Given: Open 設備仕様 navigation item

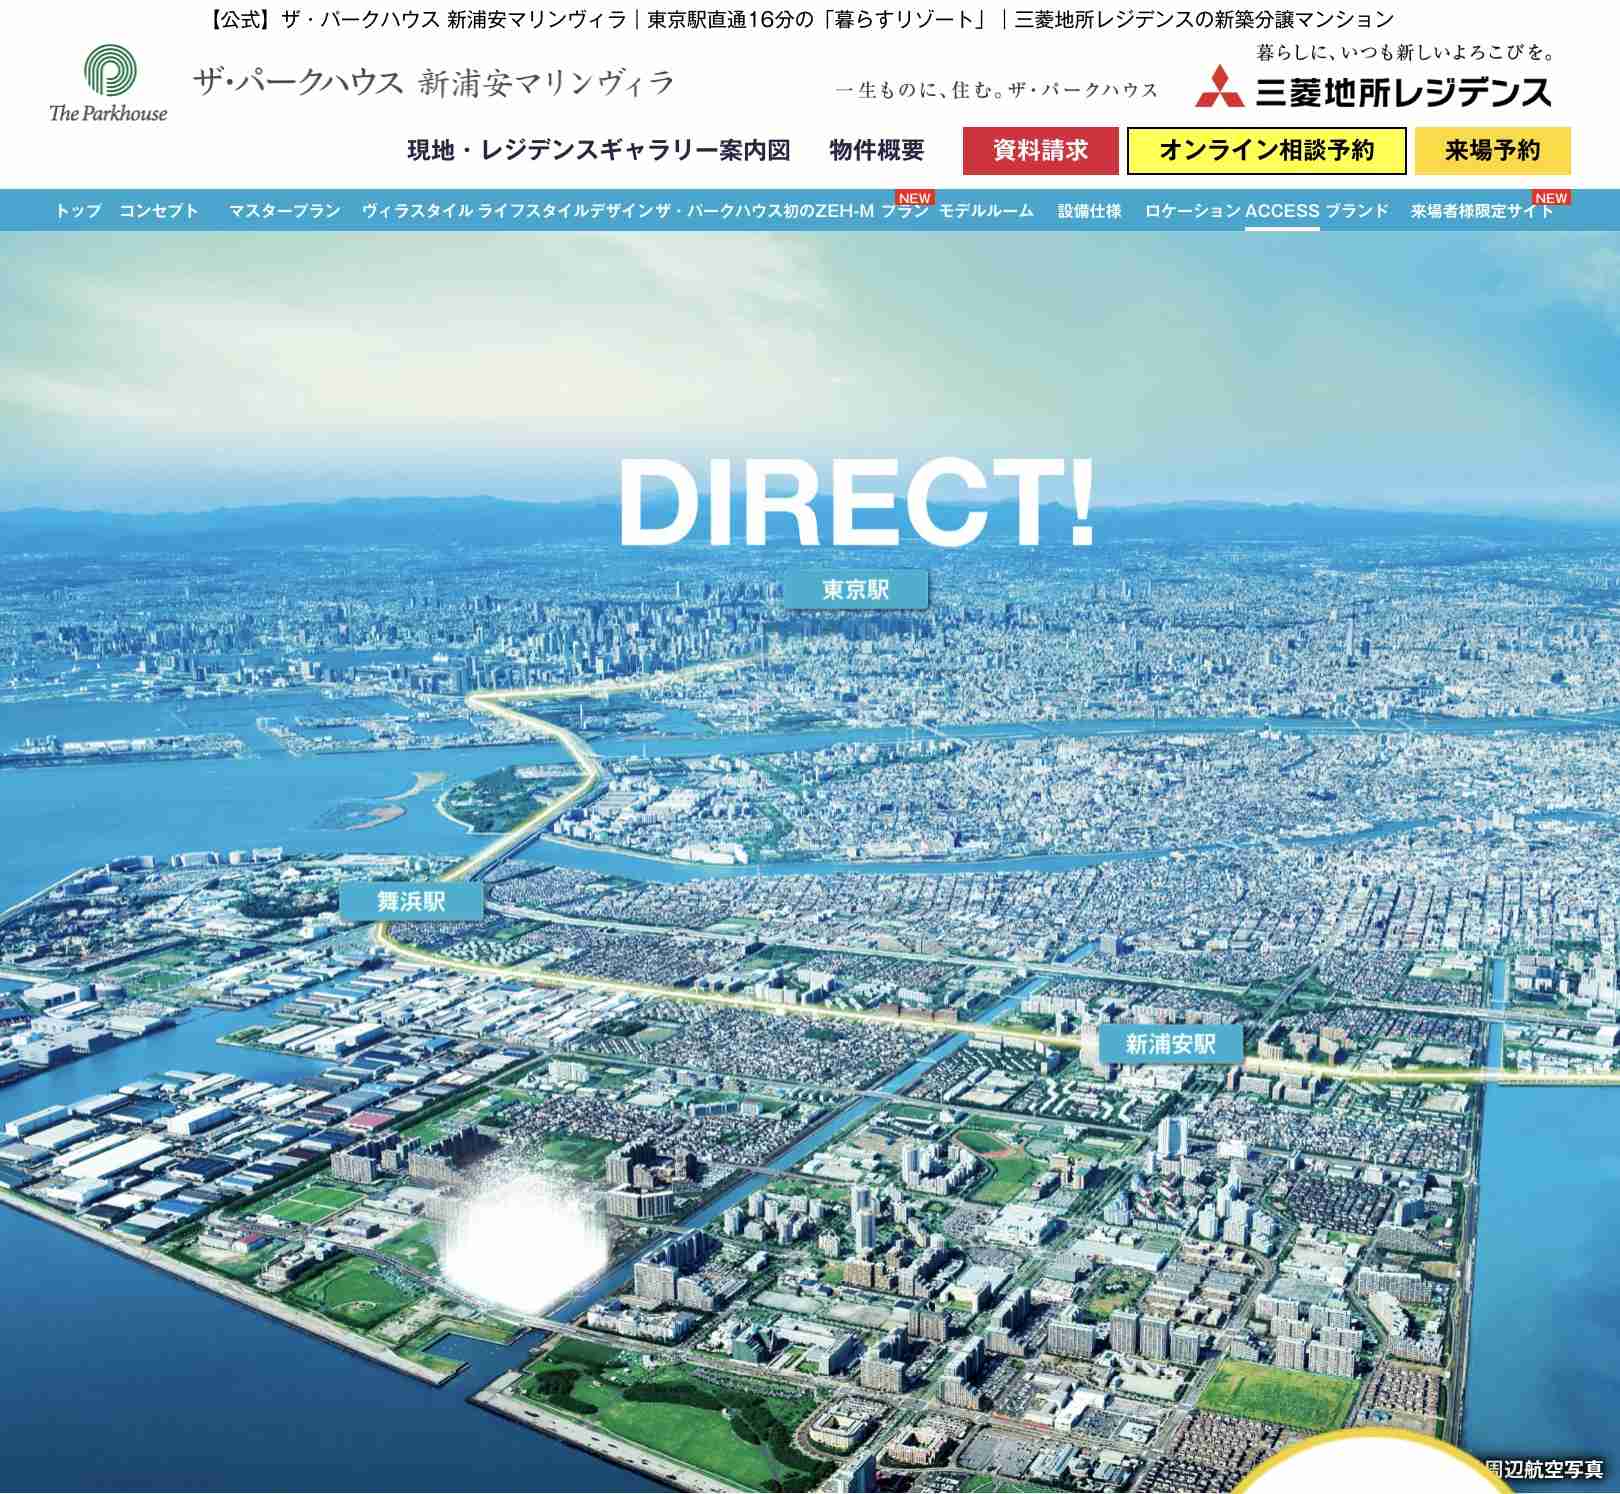Looking at the screenshot, I should (1090, 211).
